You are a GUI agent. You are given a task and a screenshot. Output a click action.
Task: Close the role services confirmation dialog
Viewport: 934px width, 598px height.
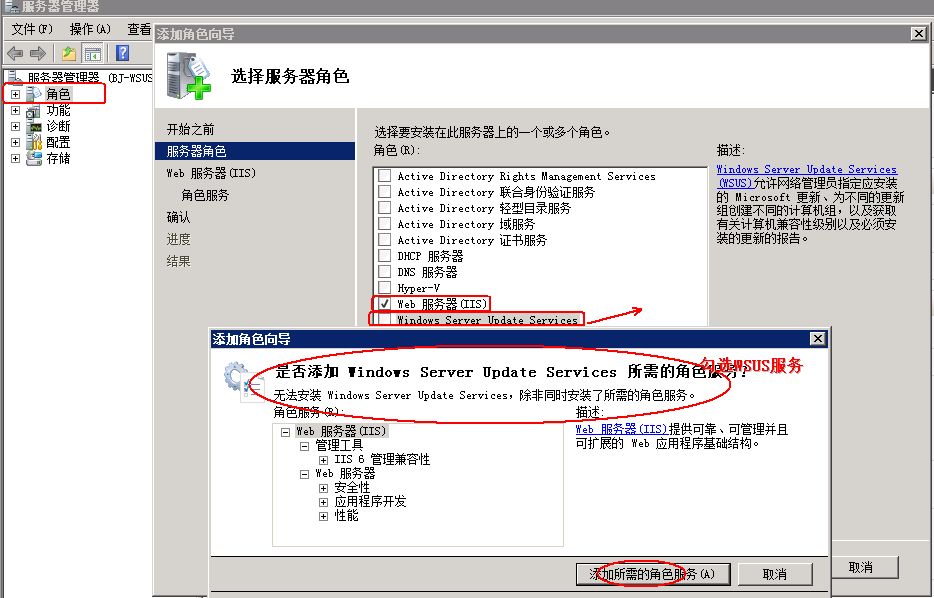818,338
